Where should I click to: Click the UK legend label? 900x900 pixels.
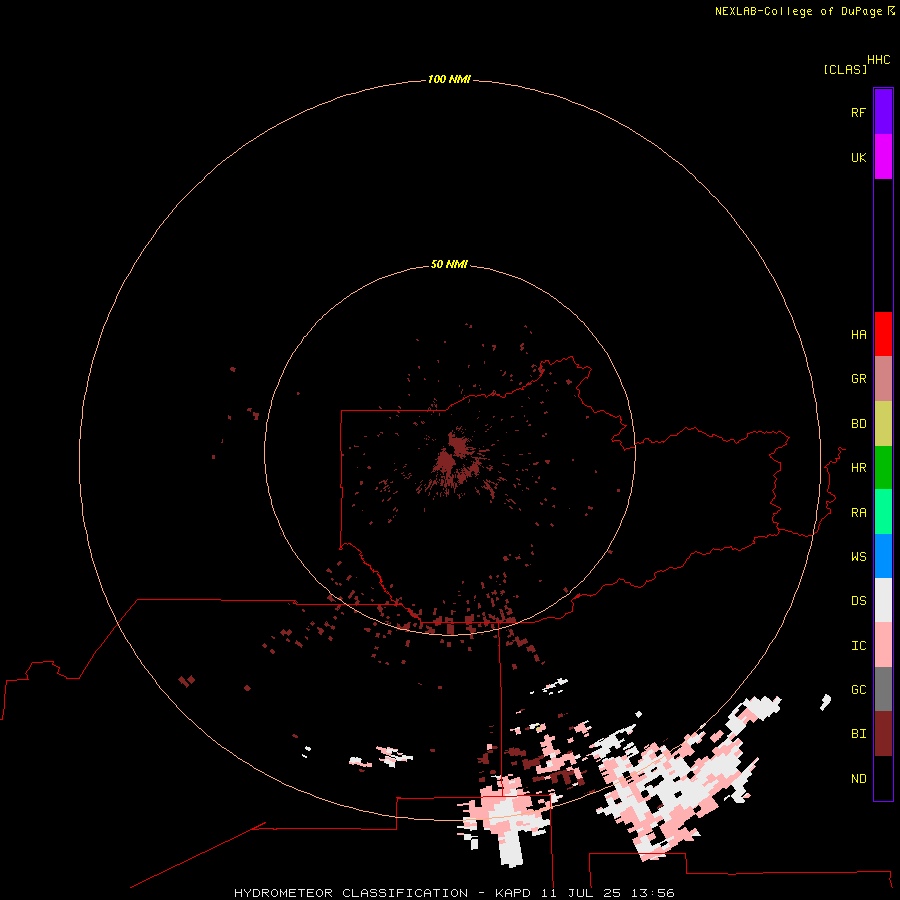click(x=859, y=157)
